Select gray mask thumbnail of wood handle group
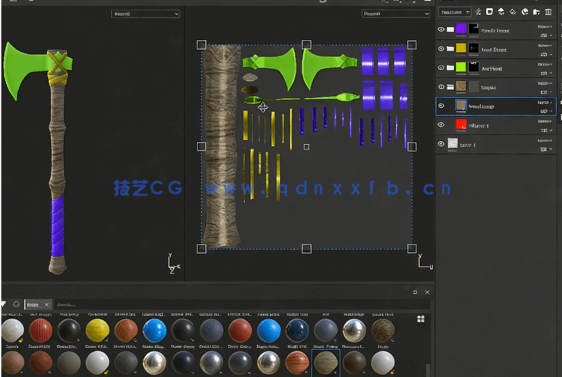562x377 pixels. [x=474, y=86]
